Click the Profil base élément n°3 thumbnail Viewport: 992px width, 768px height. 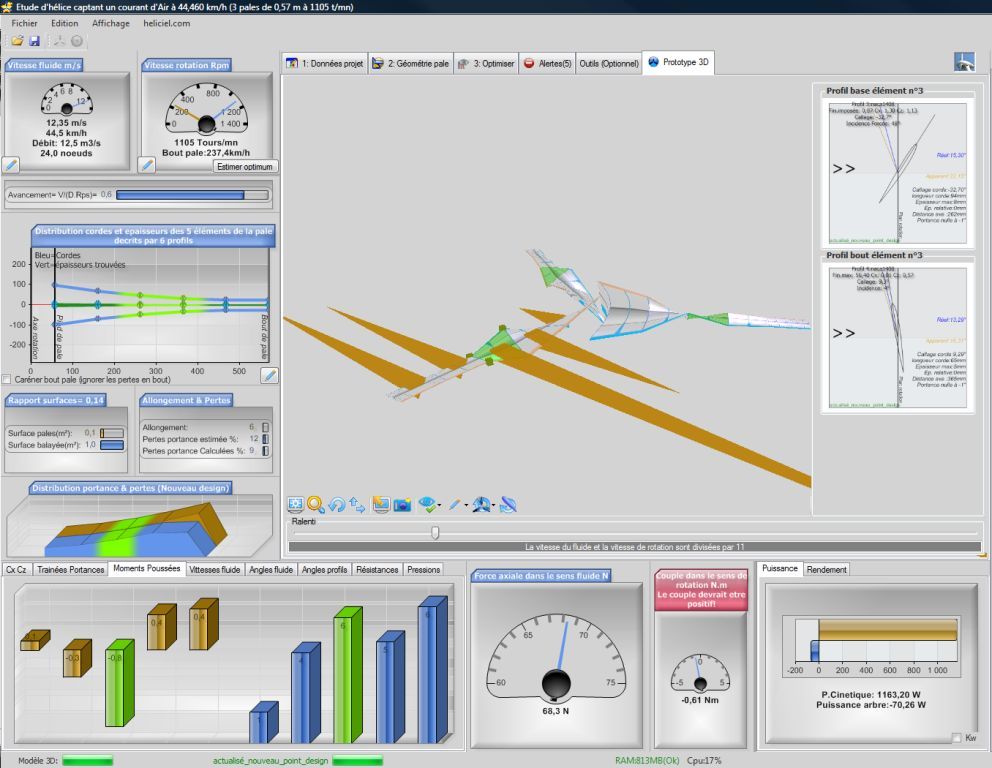pyautogui.click(x=898, y=173)
